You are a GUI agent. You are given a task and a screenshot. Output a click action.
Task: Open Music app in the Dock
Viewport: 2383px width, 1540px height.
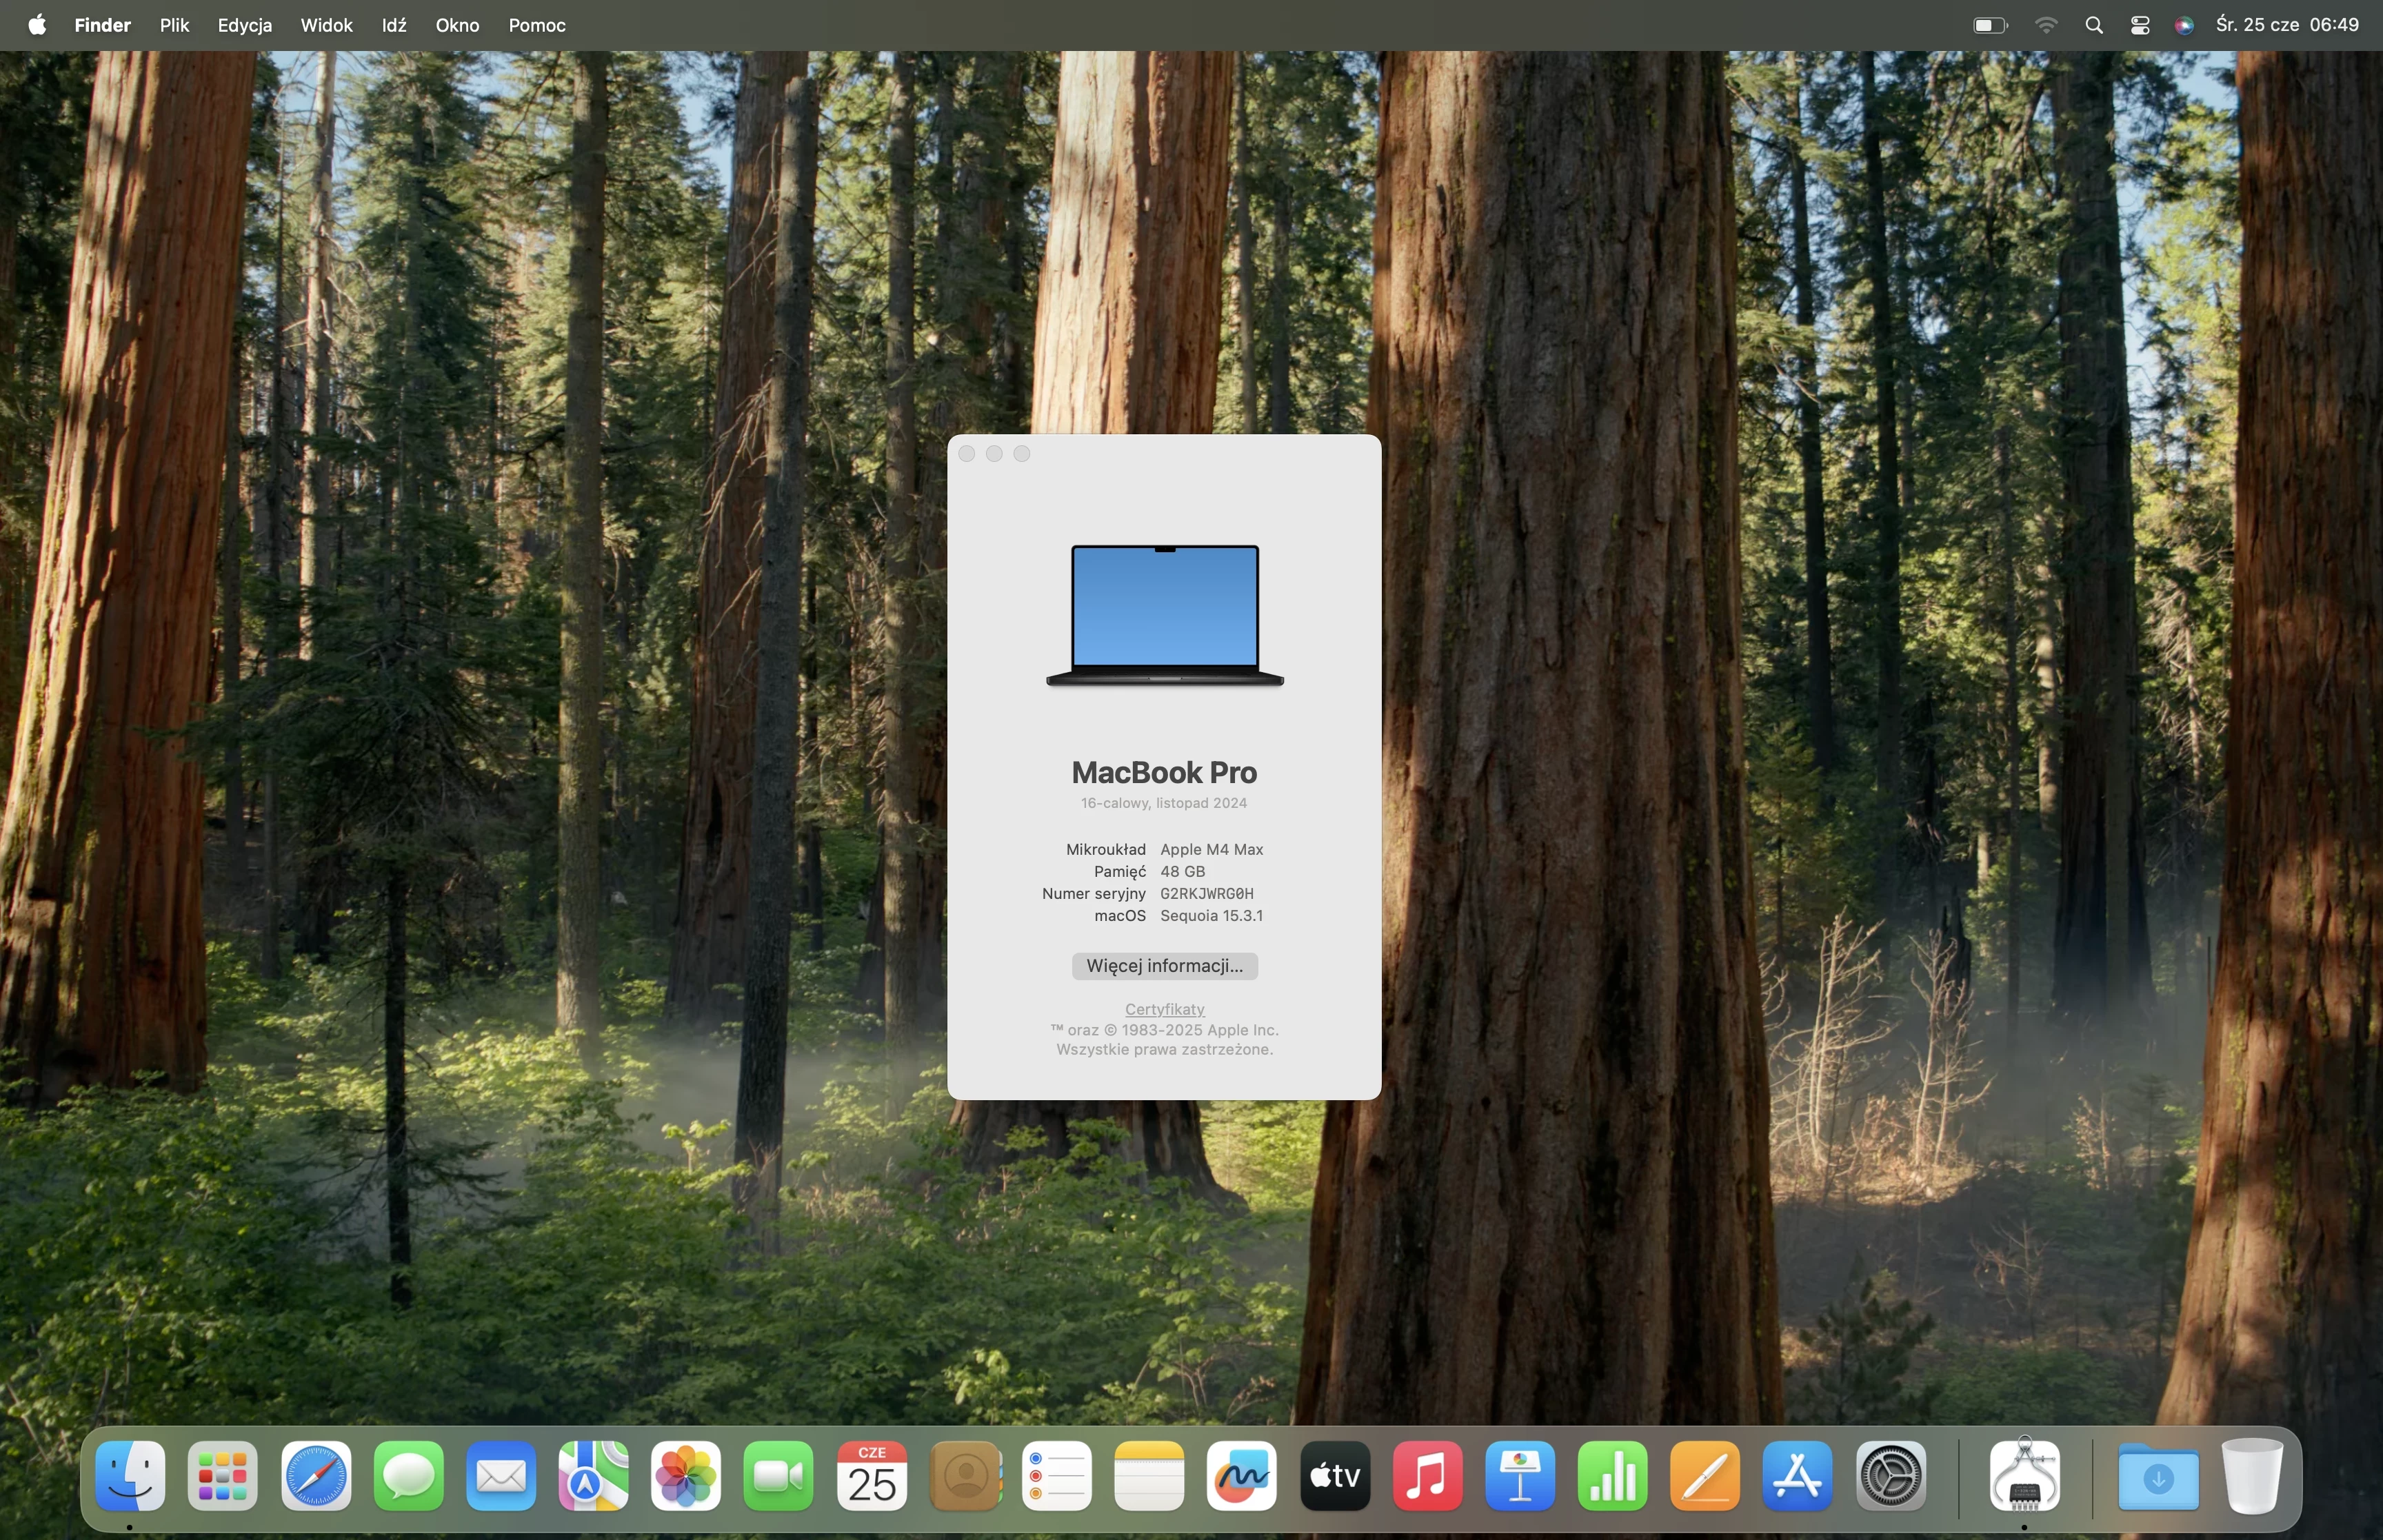(x=1428, y=1476)
